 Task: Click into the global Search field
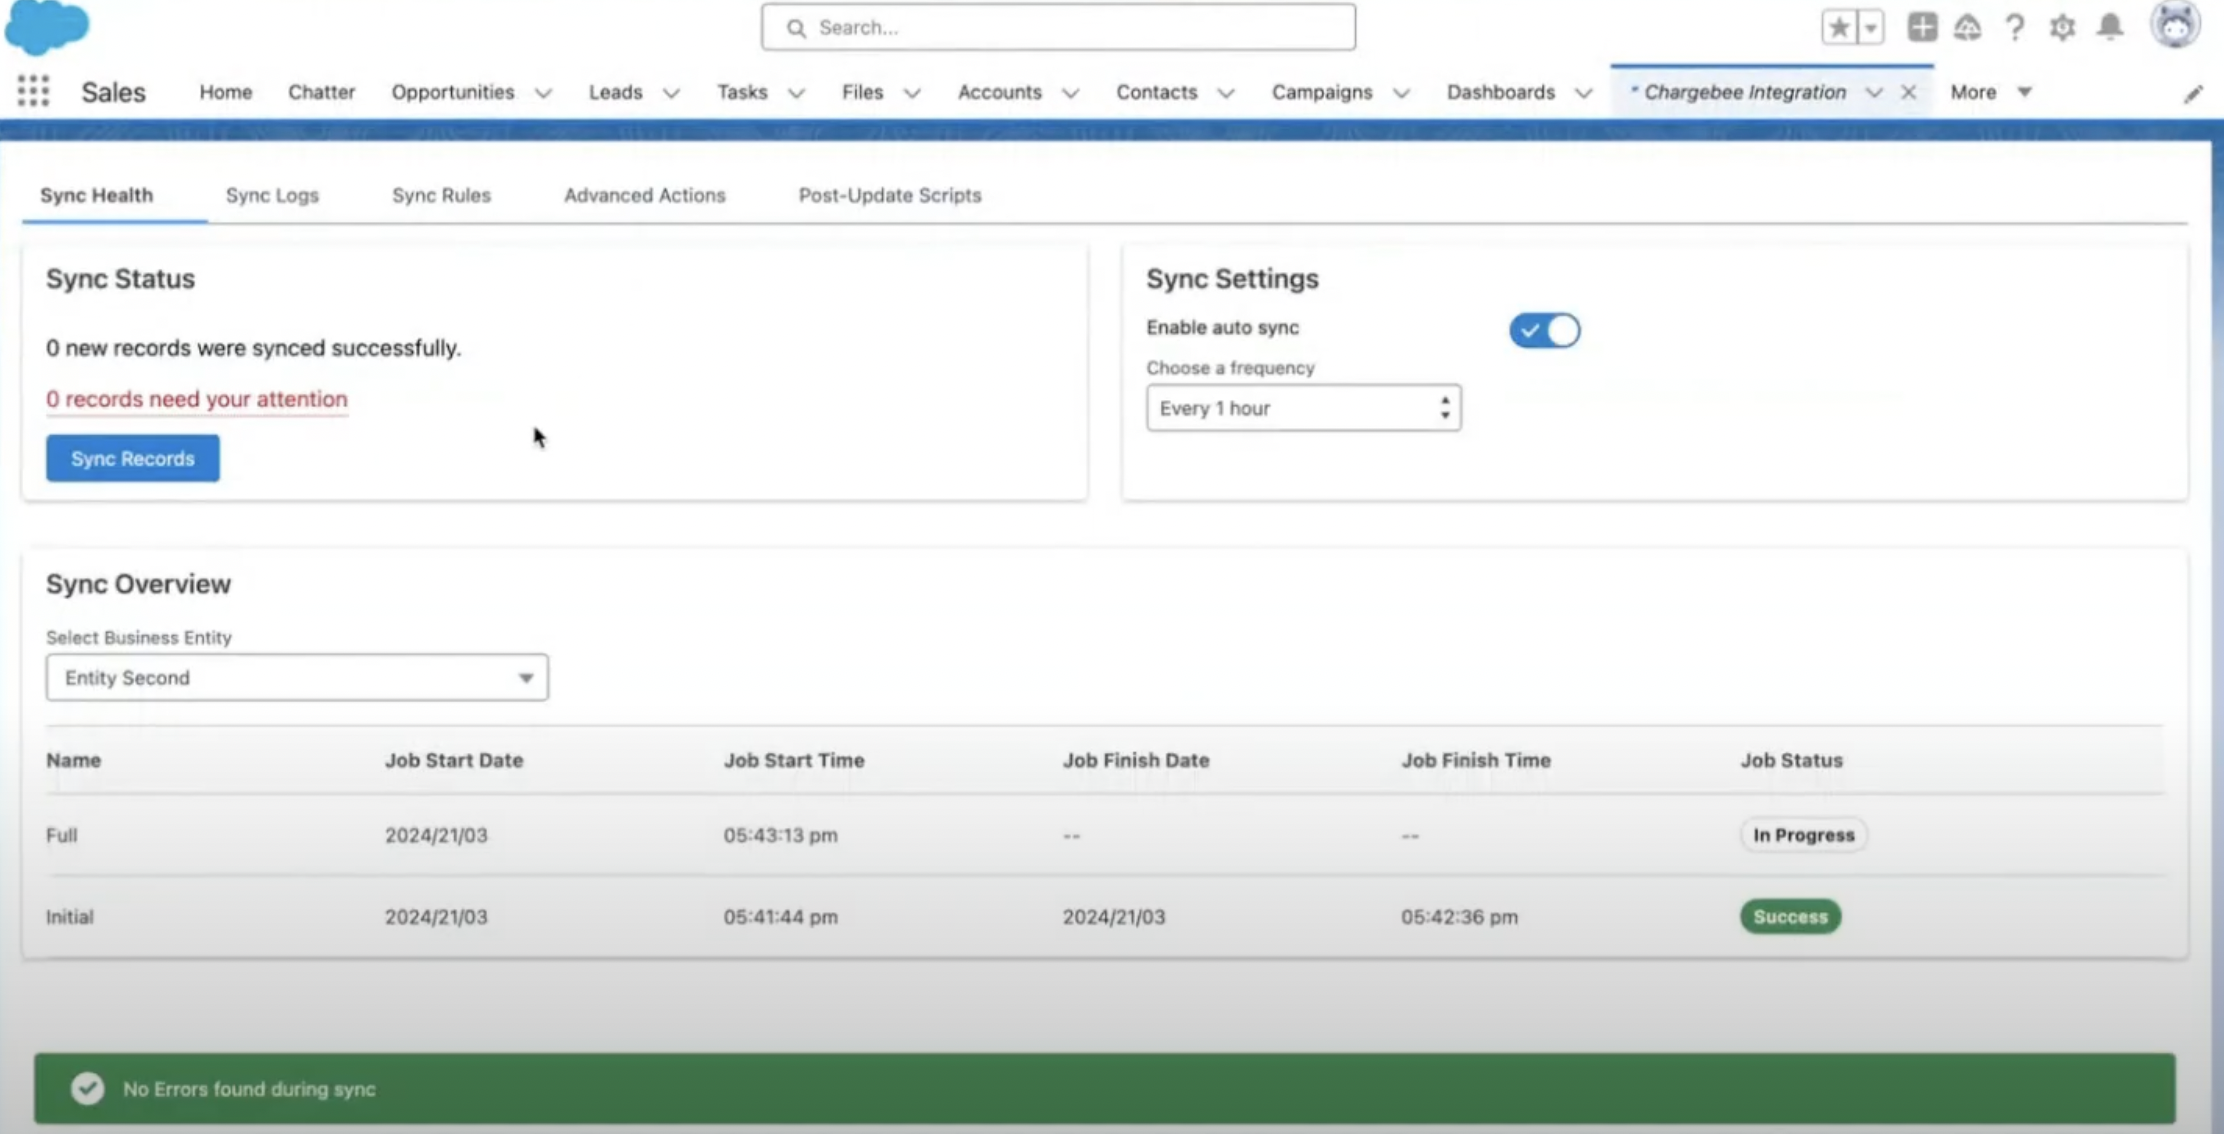(1058, 27)
